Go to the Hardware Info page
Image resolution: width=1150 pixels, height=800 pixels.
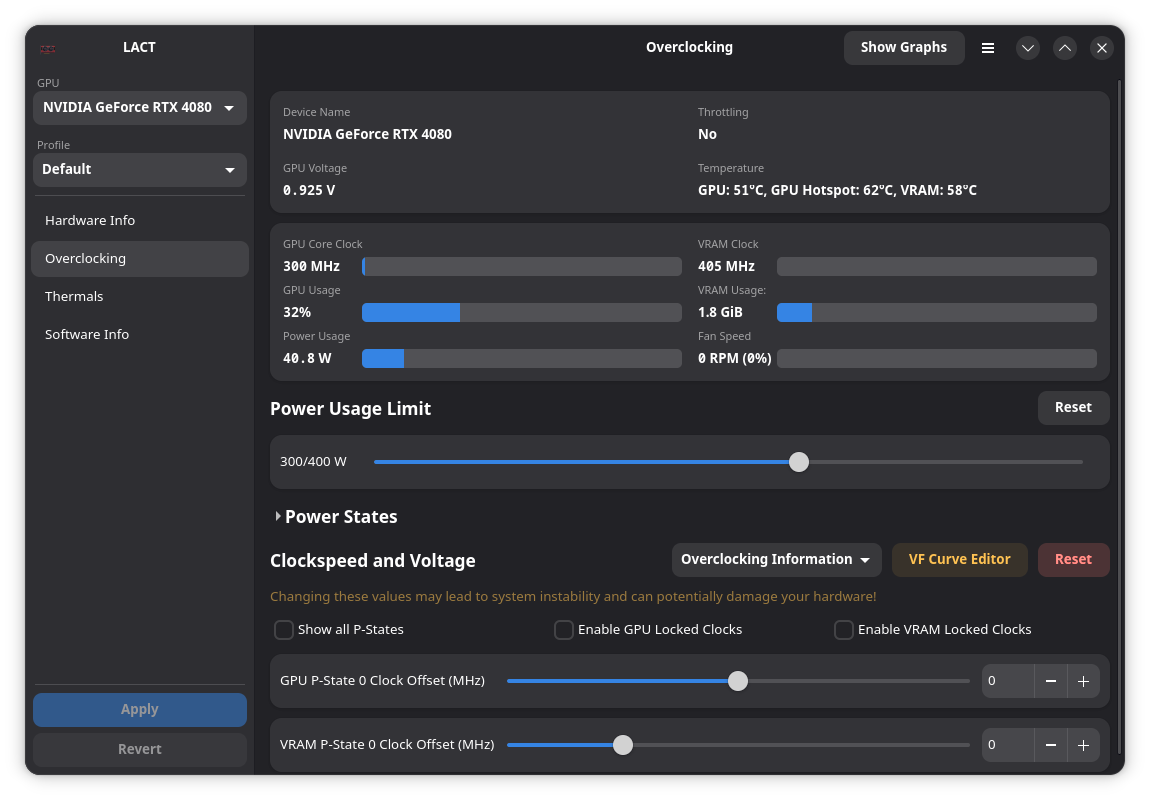[x=90, y=220]
